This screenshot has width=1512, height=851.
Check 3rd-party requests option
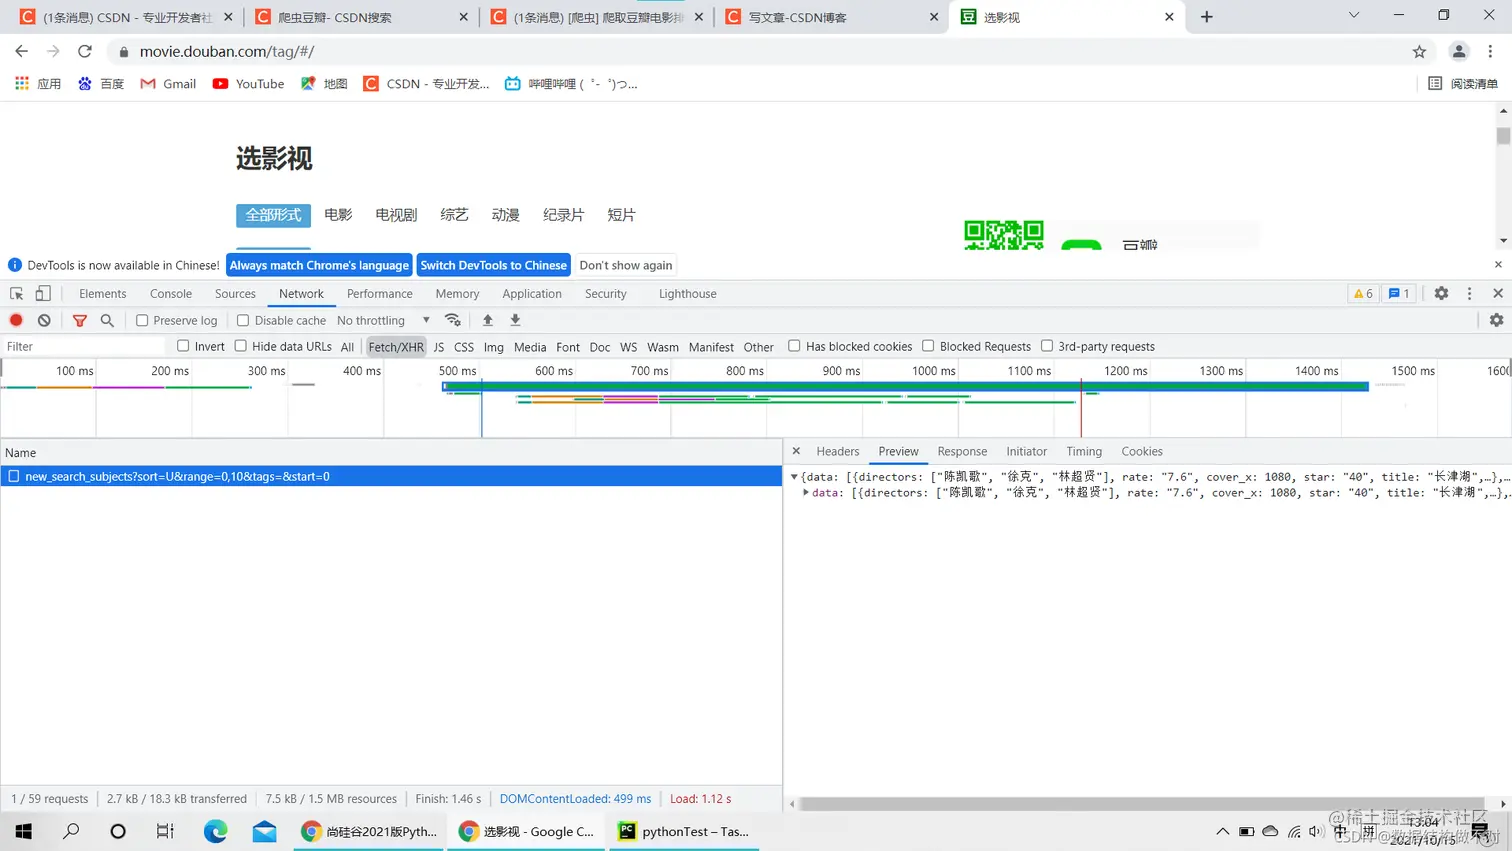1047,346
